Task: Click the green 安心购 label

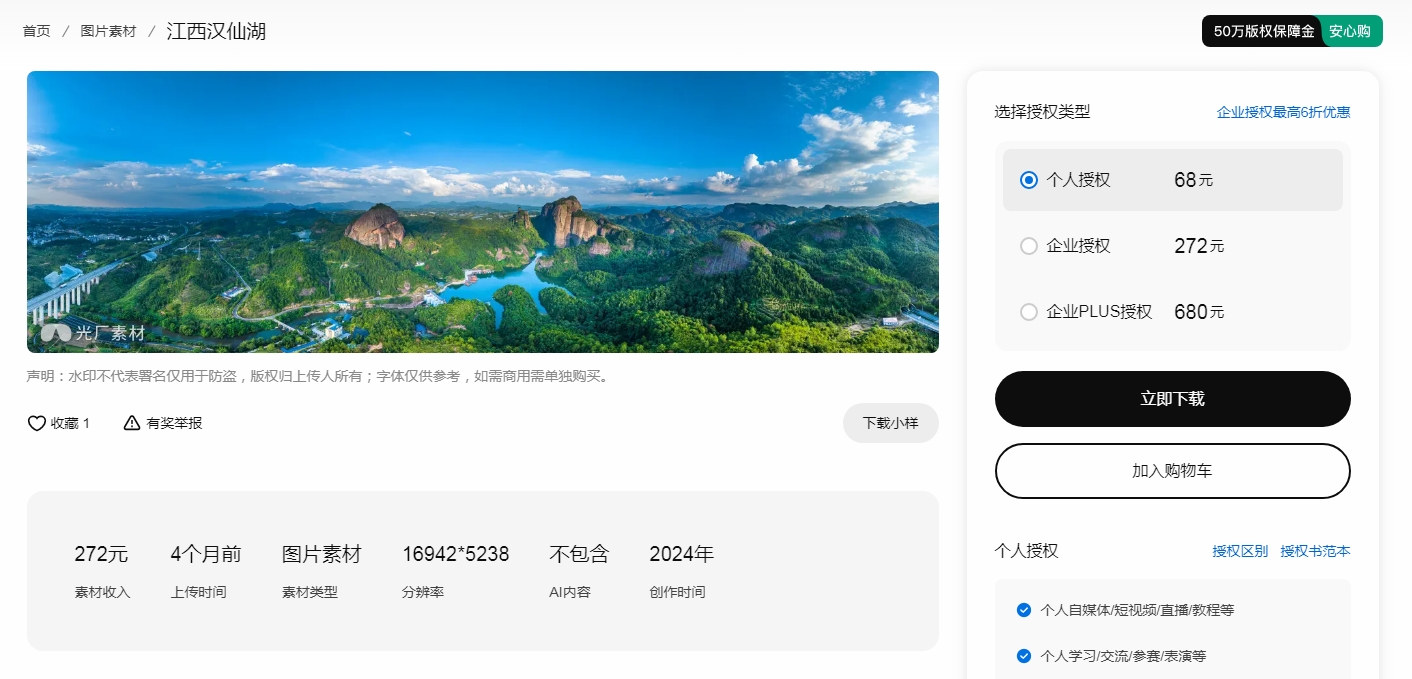Action: [1350, 31]
